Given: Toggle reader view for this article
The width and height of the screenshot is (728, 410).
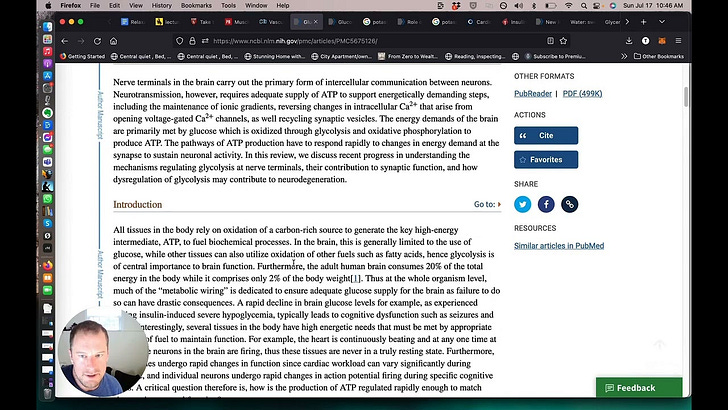Looking at the screenshot, I should click(x=550, y=41).
